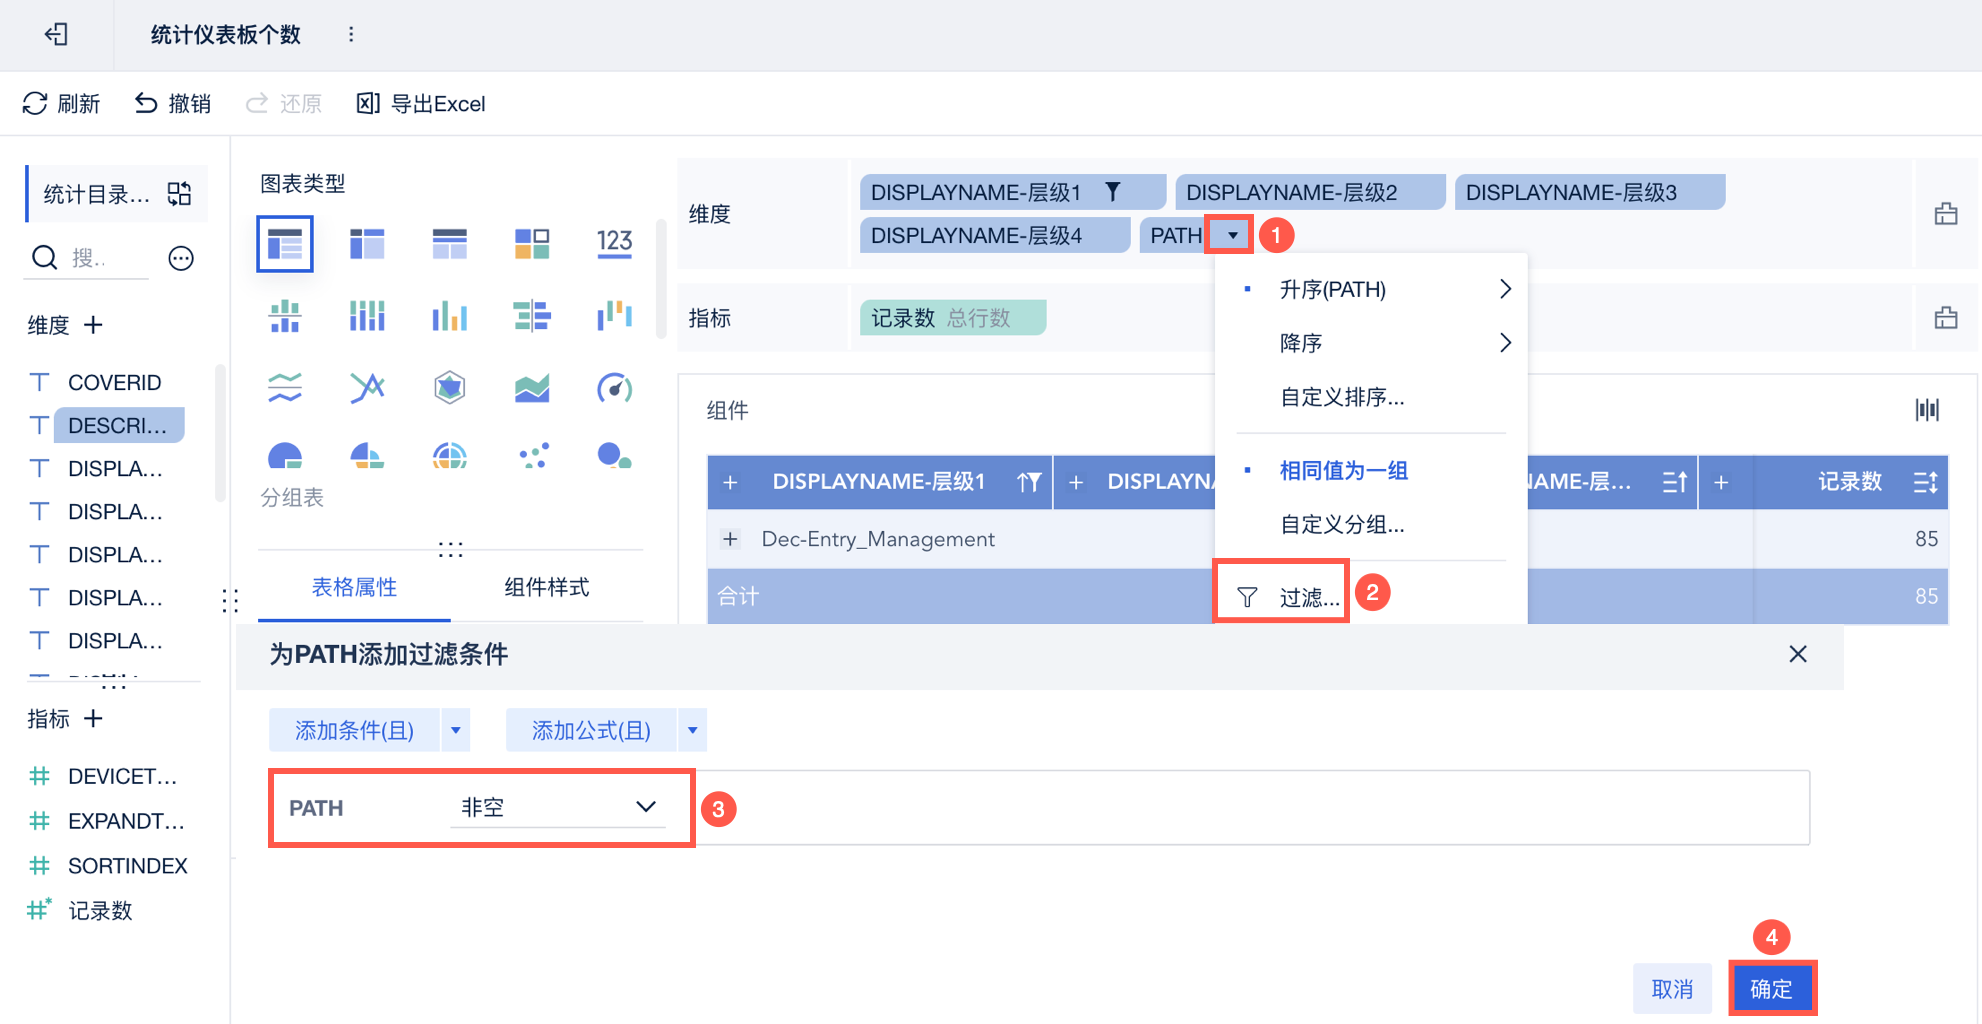Click the blue 确定 button
The height and width of the screenshot is (1024, 1982).
coord(1771,989)
